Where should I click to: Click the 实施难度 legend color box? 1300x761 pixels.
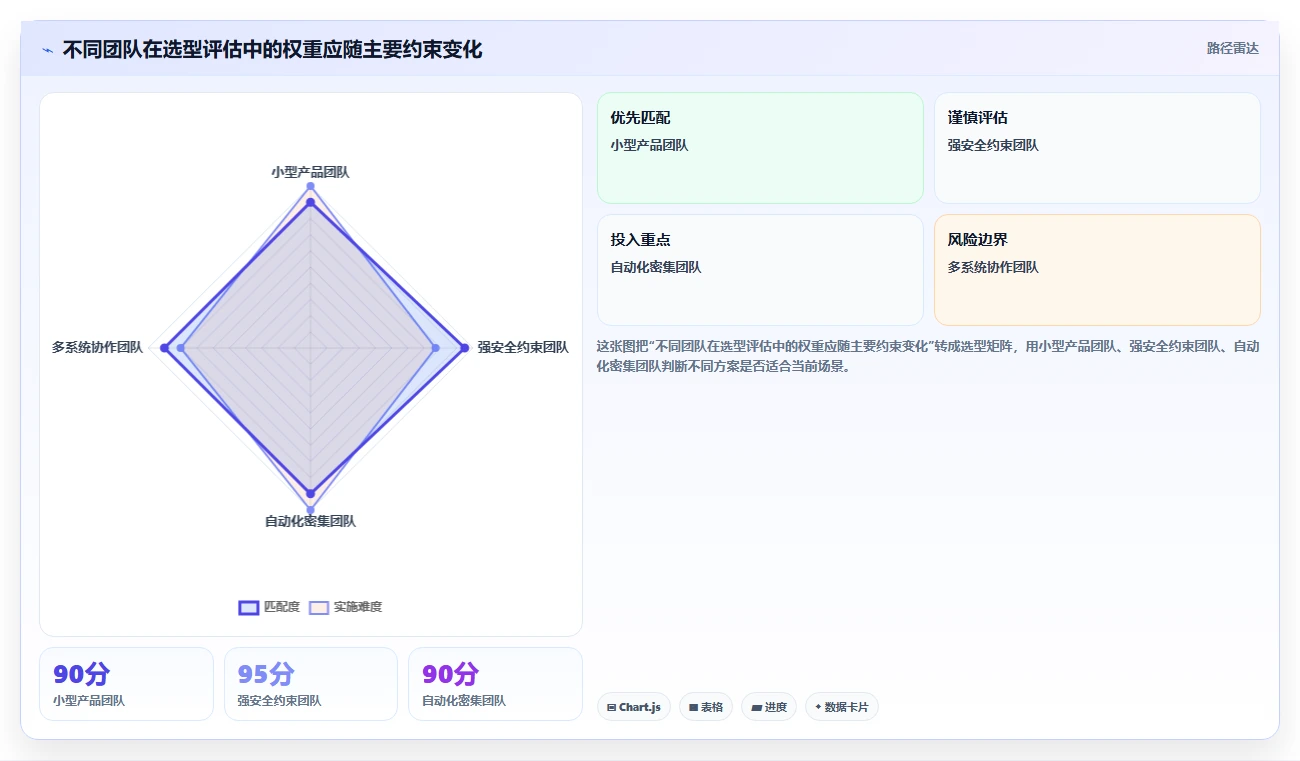[x=319, y=607]
